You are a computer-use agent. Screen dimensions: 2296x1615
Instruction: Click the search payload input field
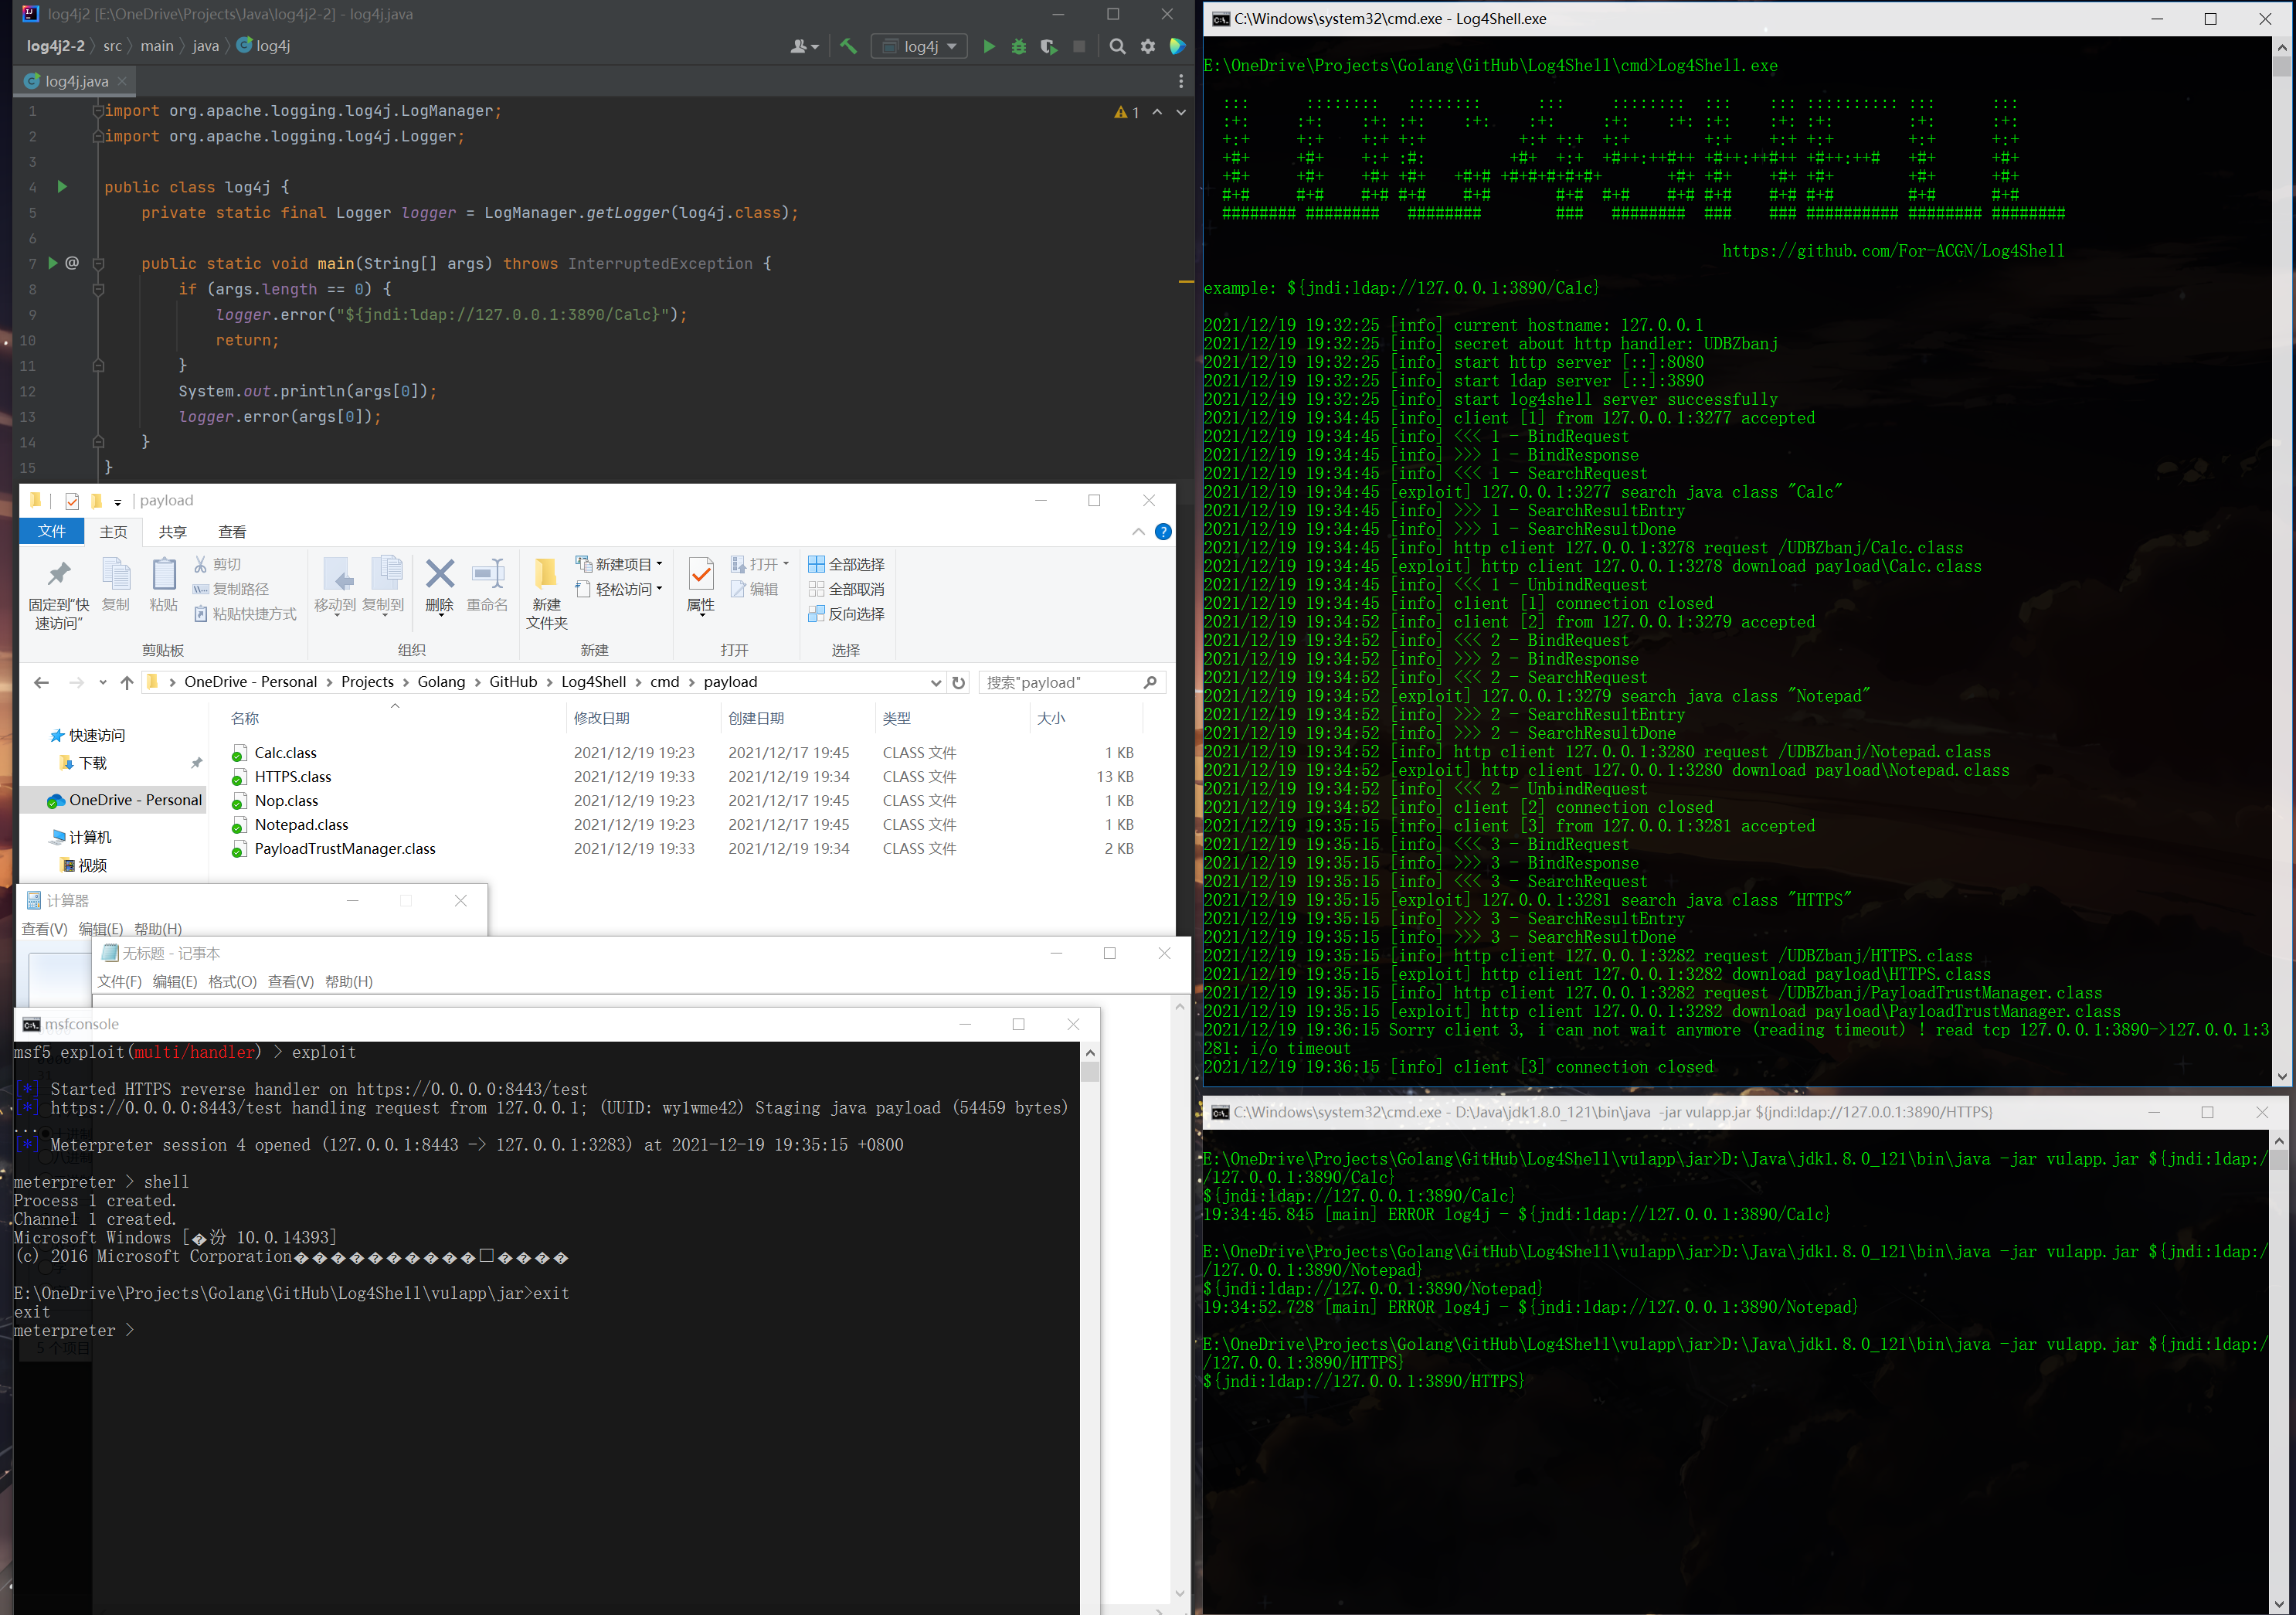coord(1060,682)
